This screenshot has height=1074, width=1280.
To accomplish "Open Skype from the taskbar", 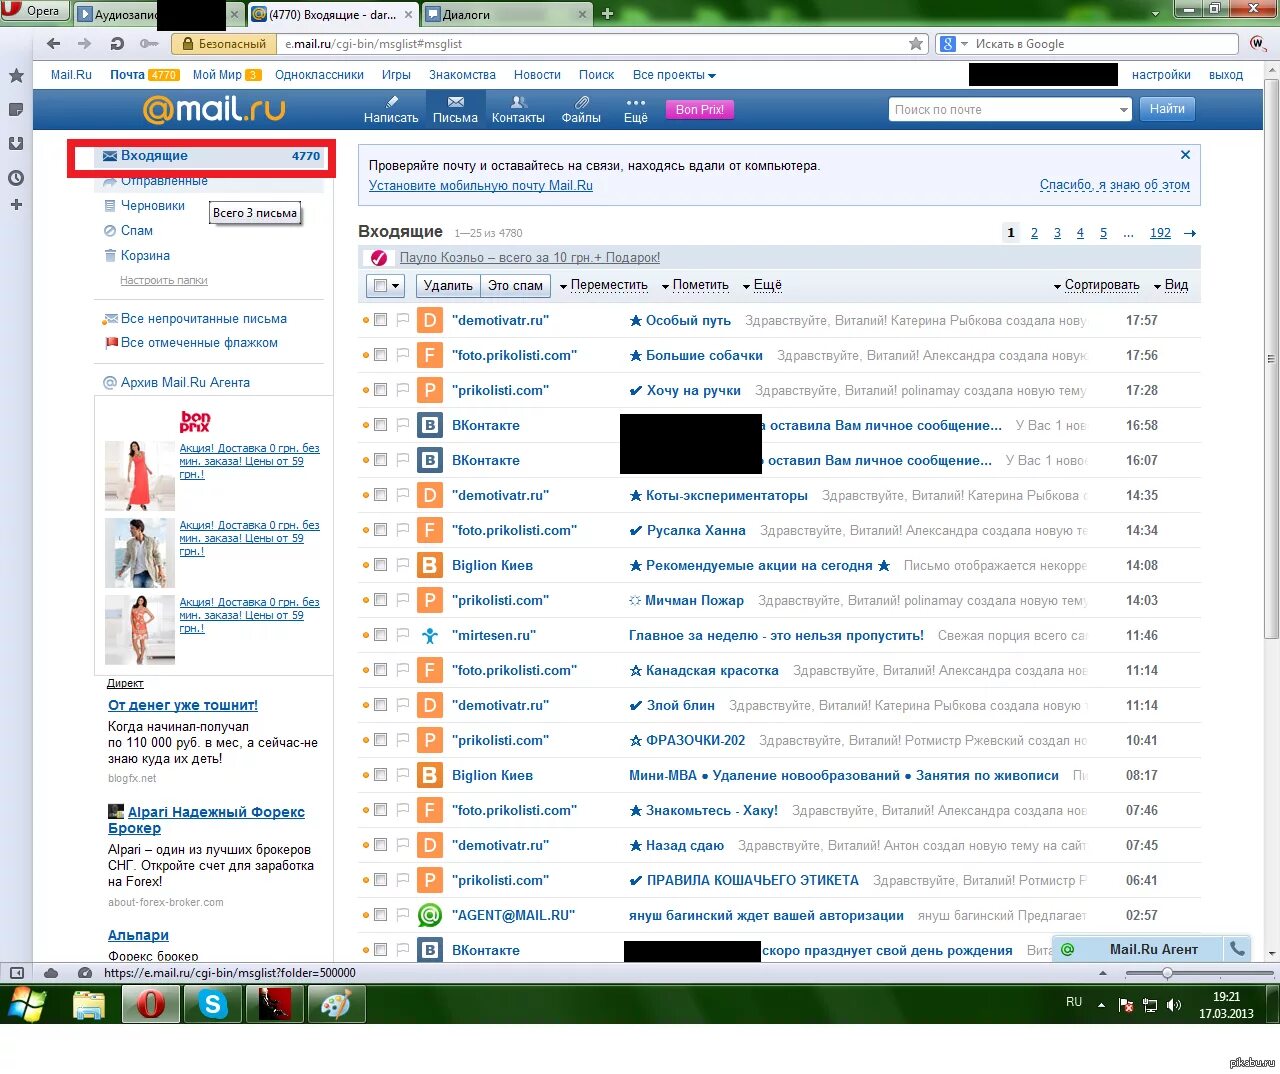I will click(212, 1004).
